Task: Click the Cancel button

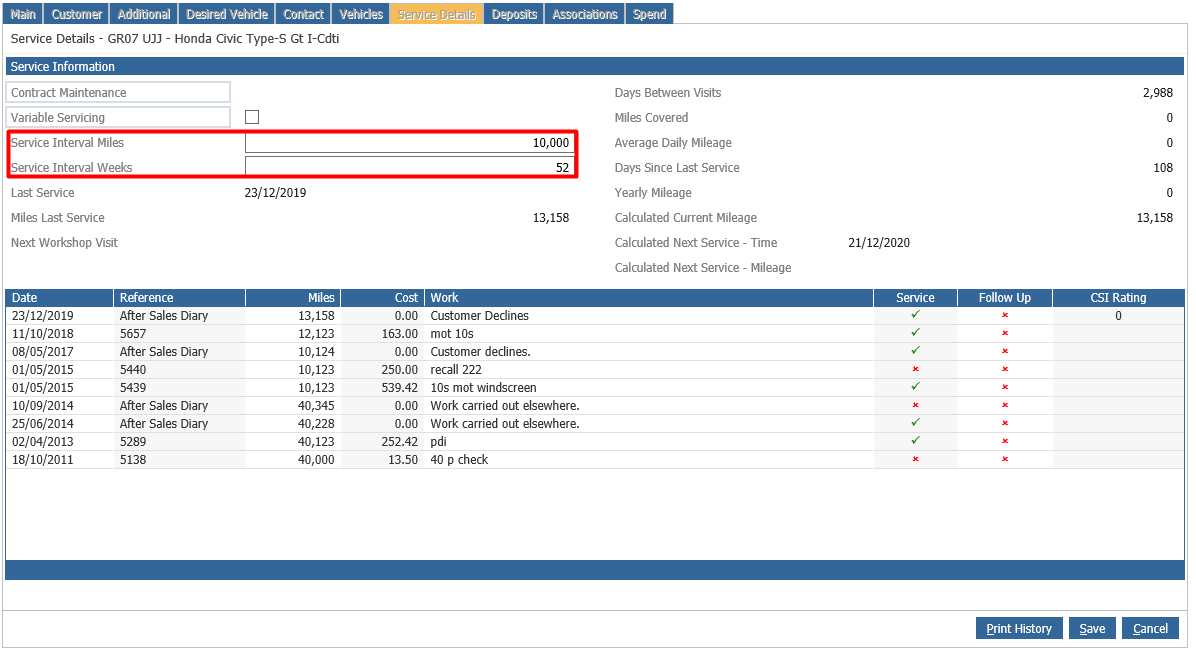Action: [x=1150, y=628]
